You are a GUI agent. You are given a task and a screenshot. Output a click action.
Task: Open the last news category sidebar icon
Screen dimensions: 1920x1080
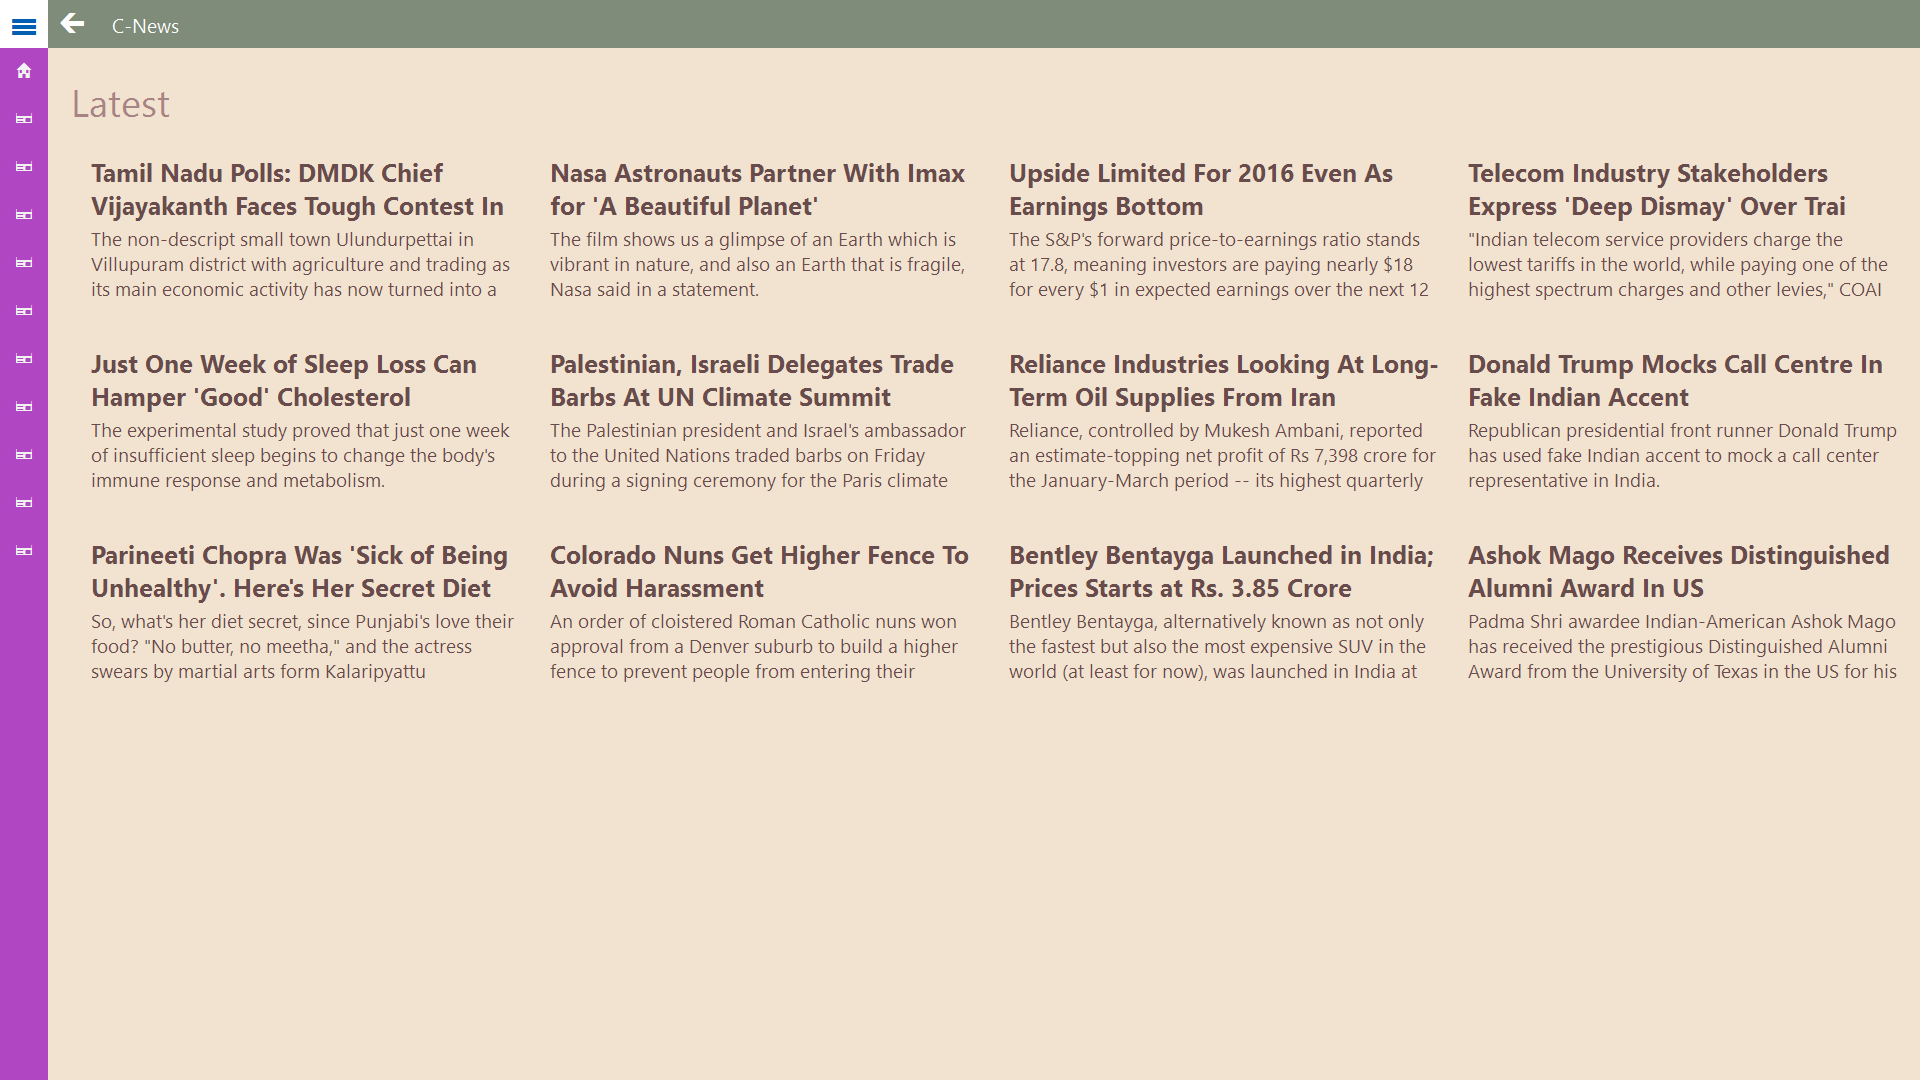[x=24, y=551]
